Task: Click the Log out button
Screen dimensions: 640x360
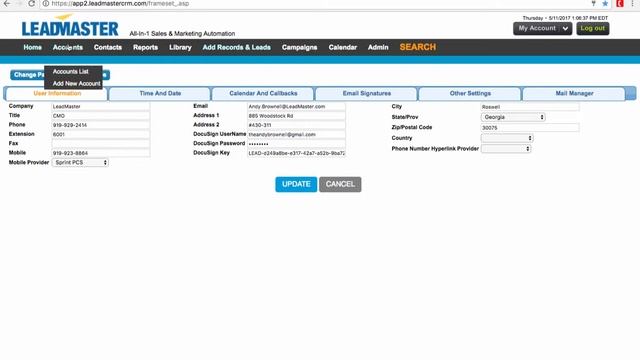Action: pos(593,29)
